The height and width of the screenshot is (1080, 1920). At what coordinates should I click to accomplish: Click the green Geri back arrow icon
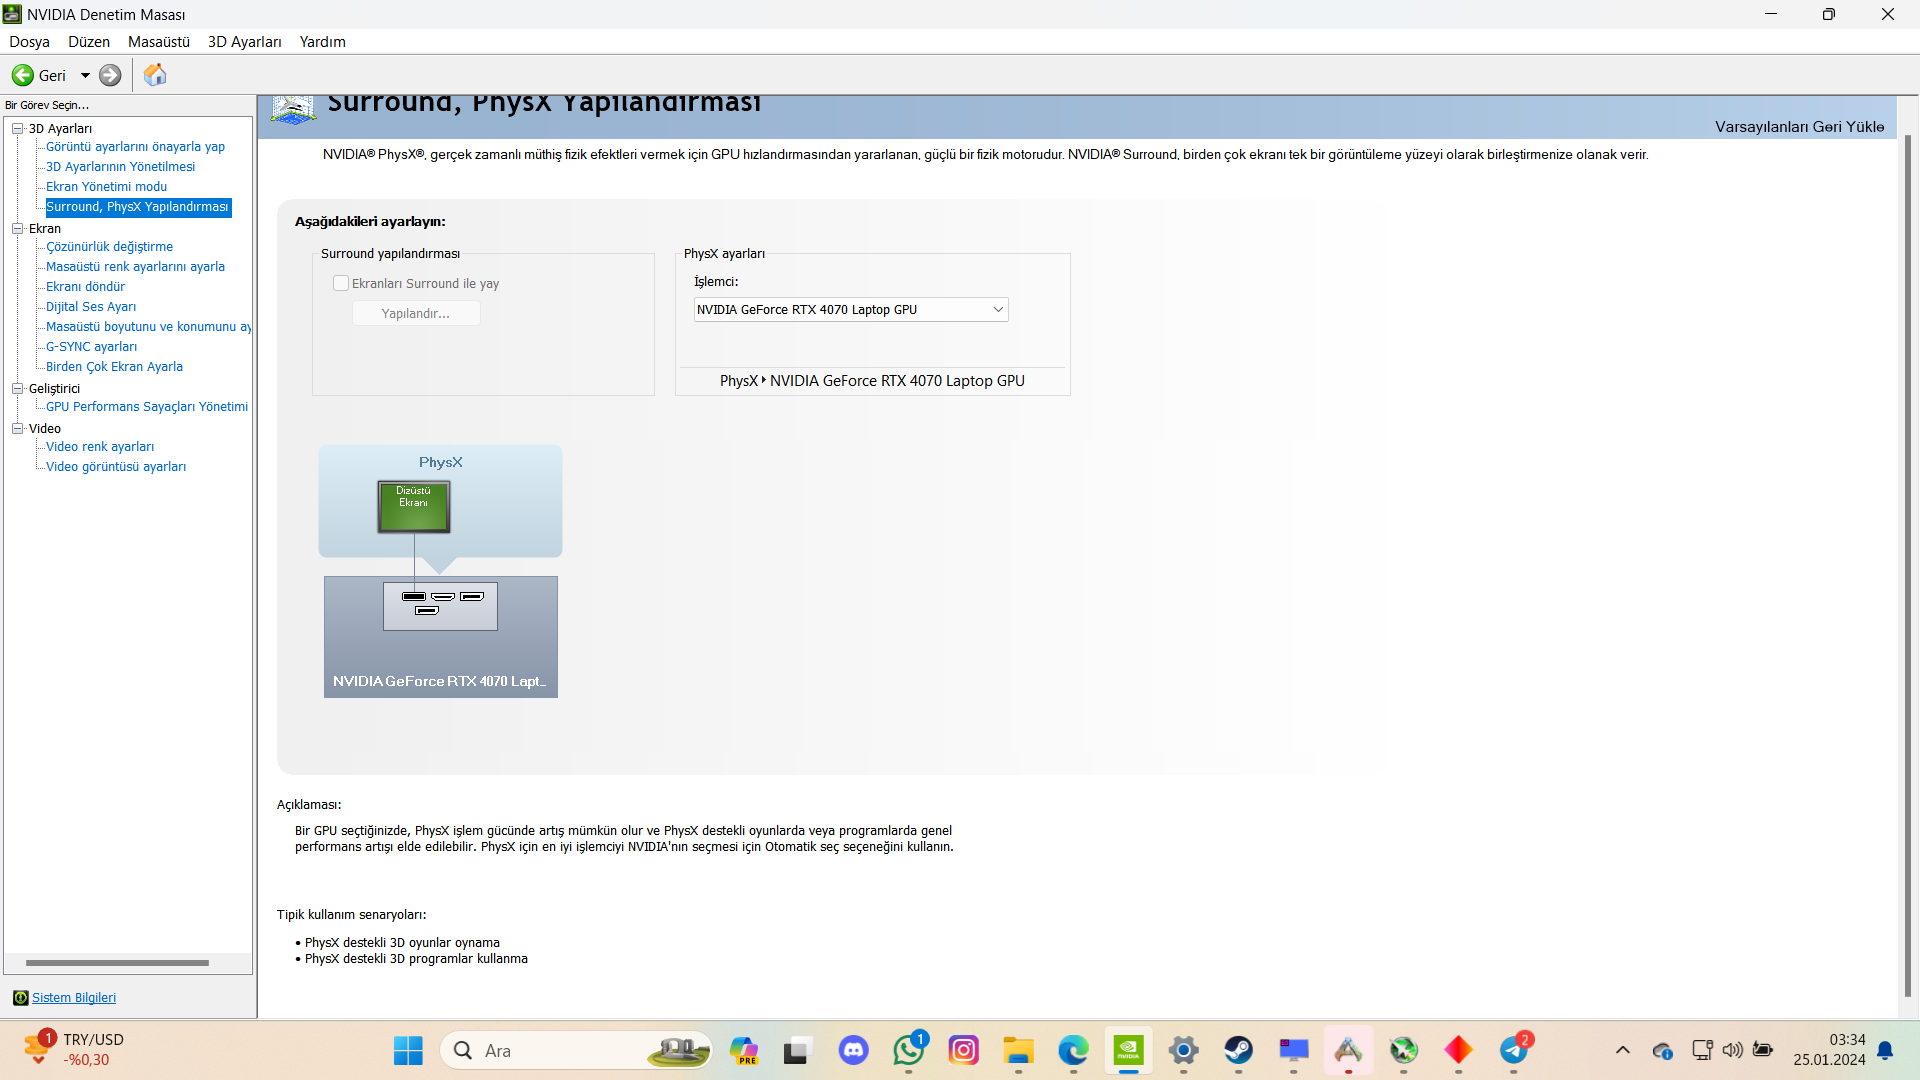tap(22, 75)
